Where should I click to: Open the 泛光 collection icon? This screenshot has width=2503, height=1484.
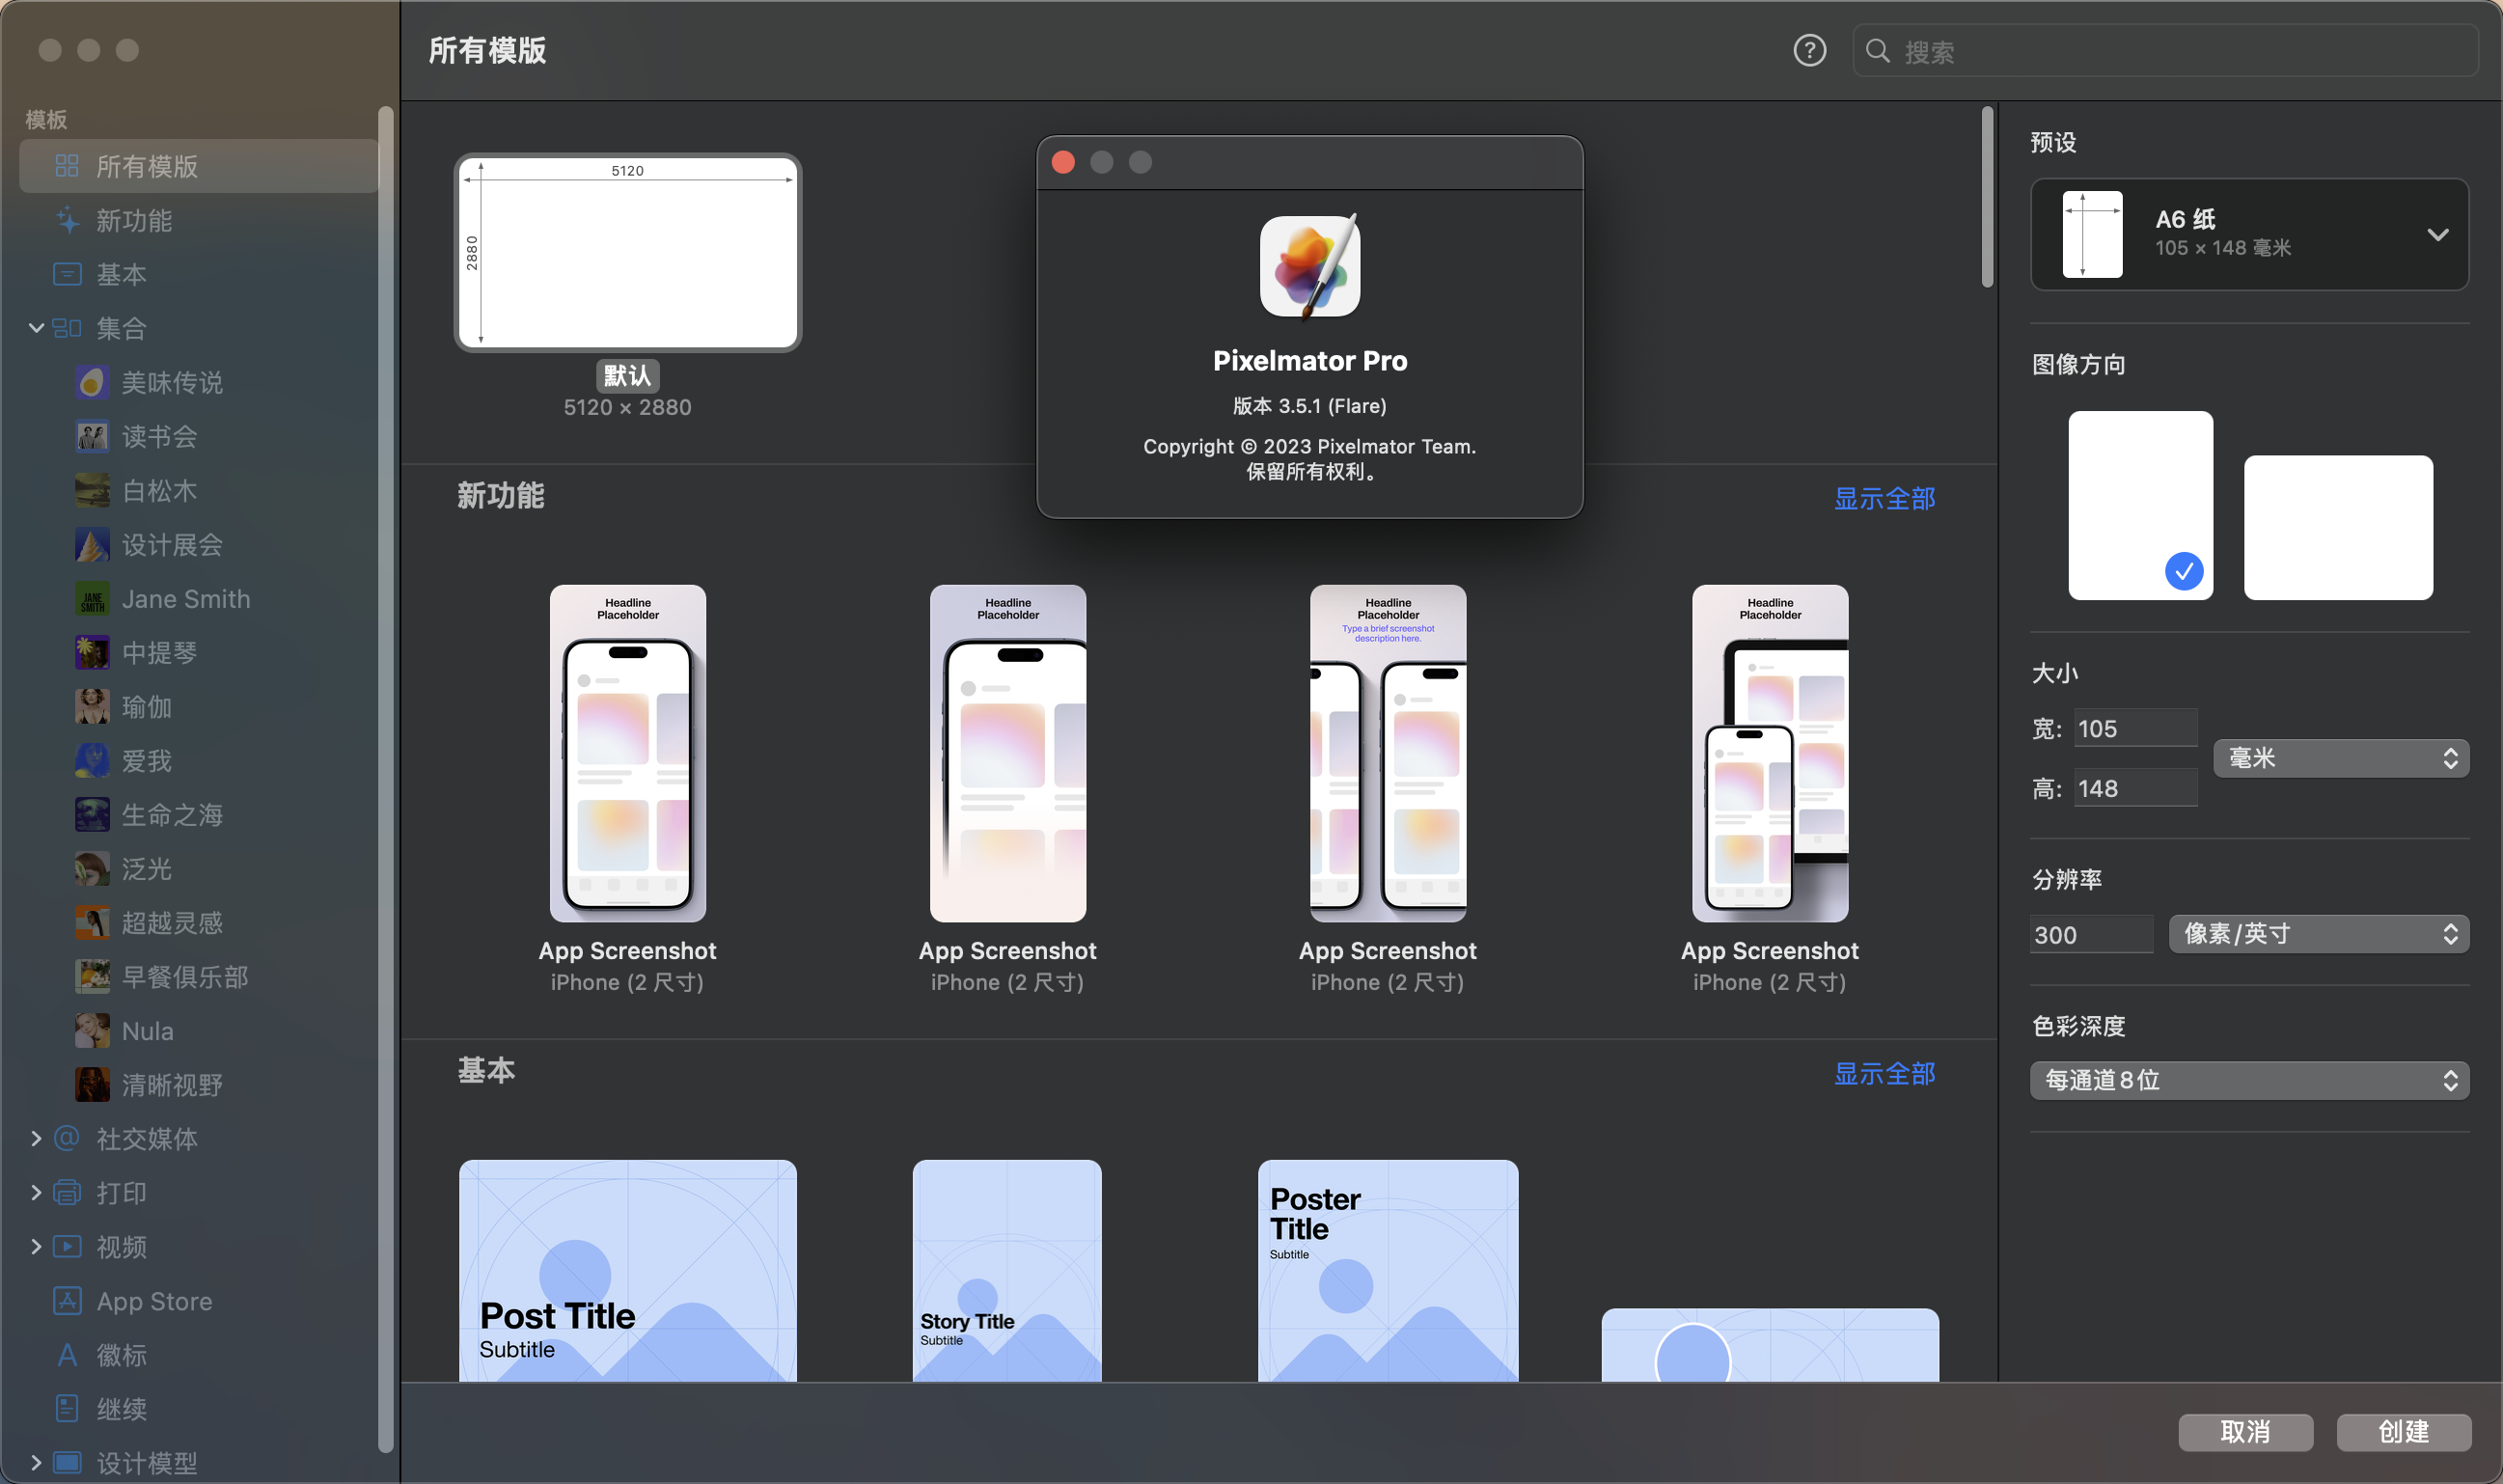click(92, 868)
